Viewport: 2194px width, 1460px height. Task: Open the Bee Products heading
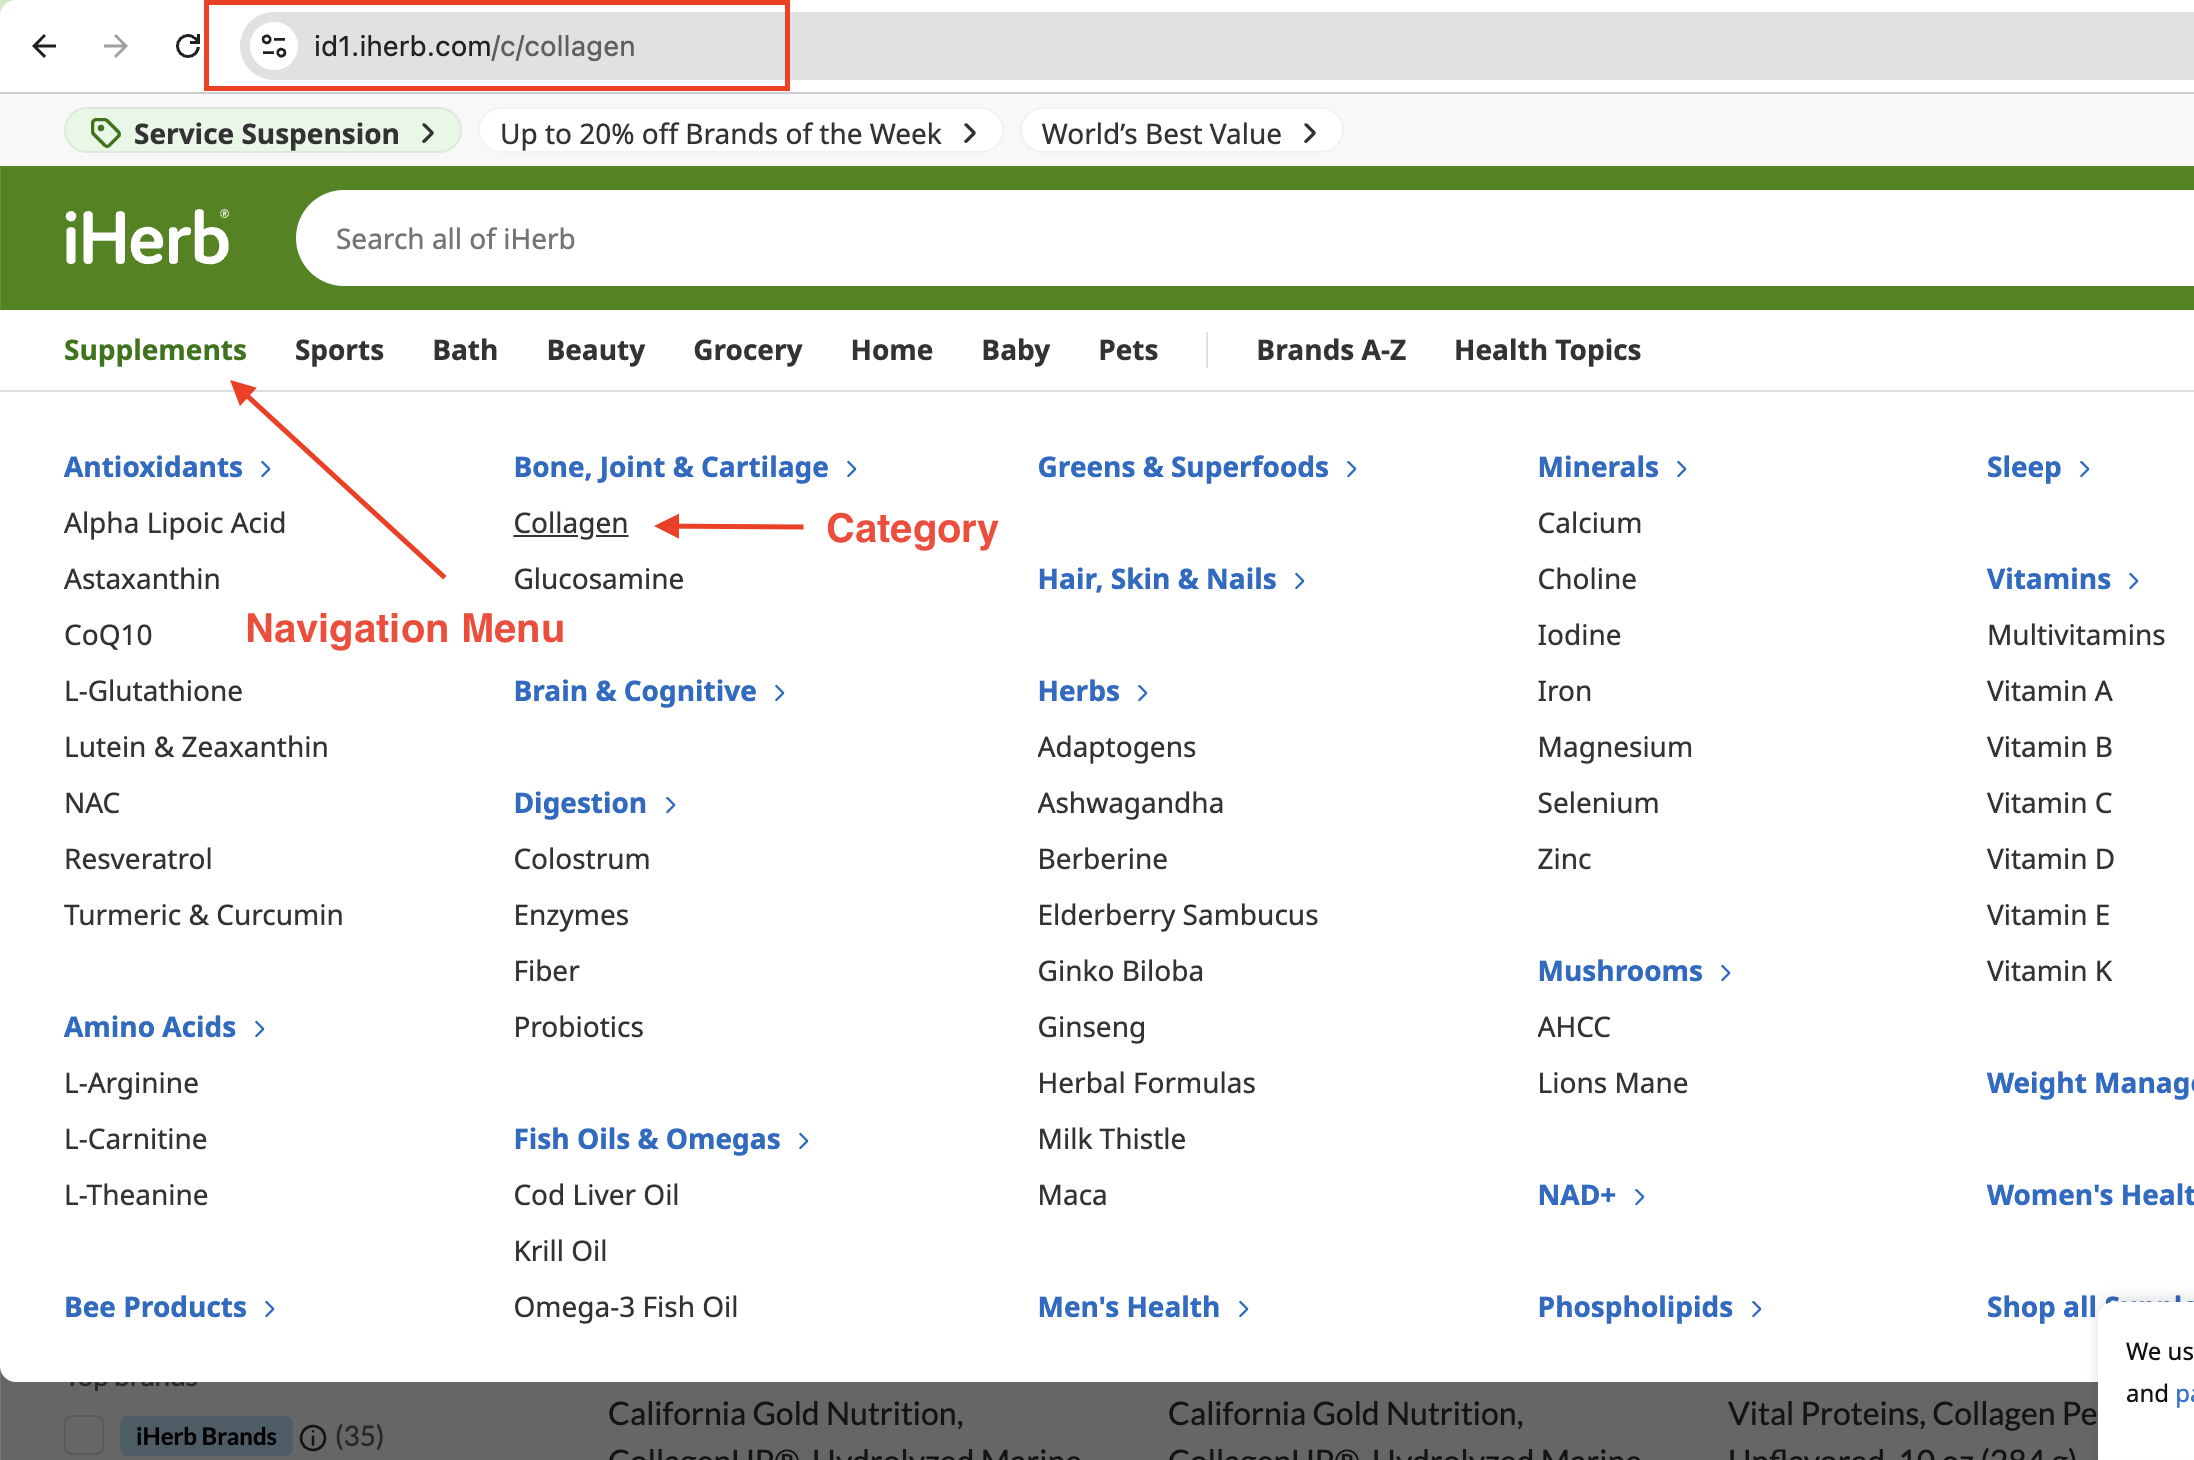coord(155,1307)
